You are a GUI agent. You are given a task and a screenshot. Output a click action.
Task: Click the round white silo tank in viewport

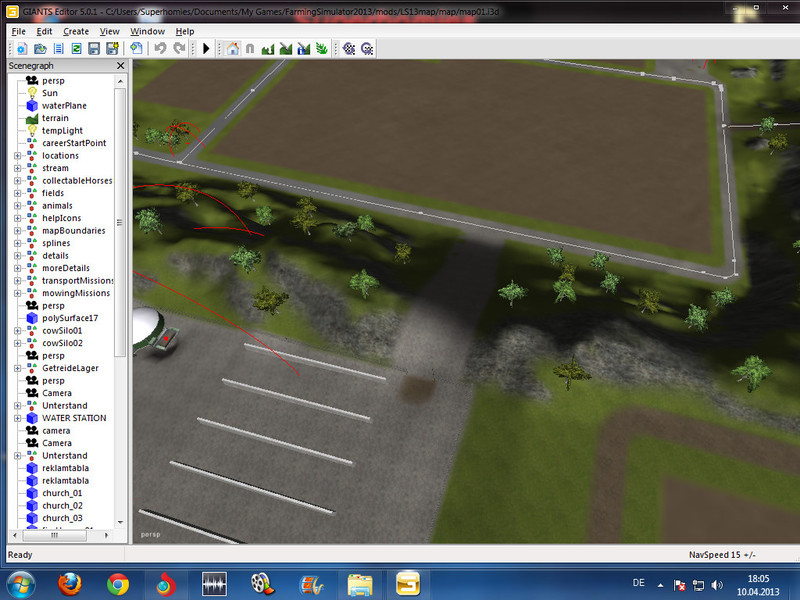[x=148, y=327]
